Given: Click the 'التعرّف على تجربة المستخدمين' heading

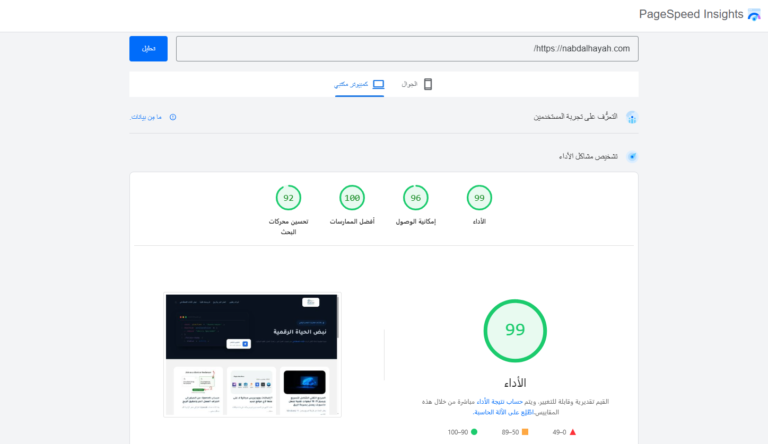Looking at the screenshot, I should coord(576,117).
